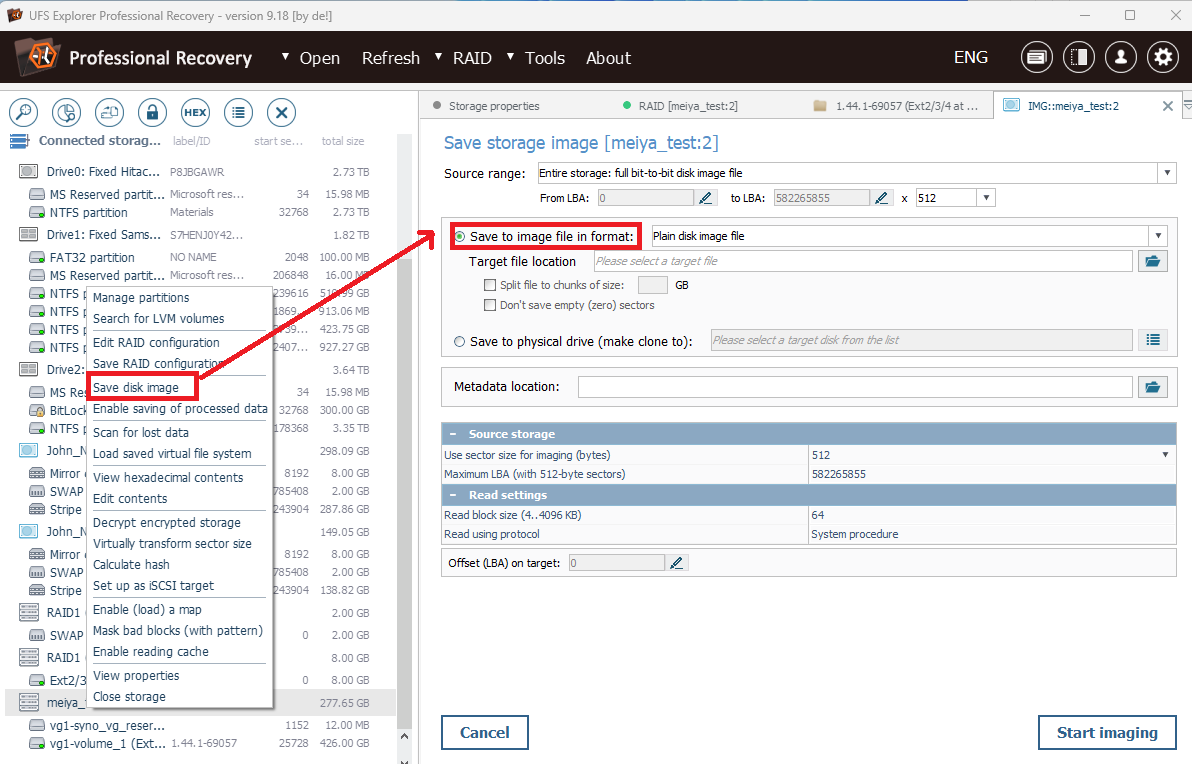Expand the Plain disk image file format dropdown
This screenshot has height=764, width=1192.
(x=1158, y=236)
